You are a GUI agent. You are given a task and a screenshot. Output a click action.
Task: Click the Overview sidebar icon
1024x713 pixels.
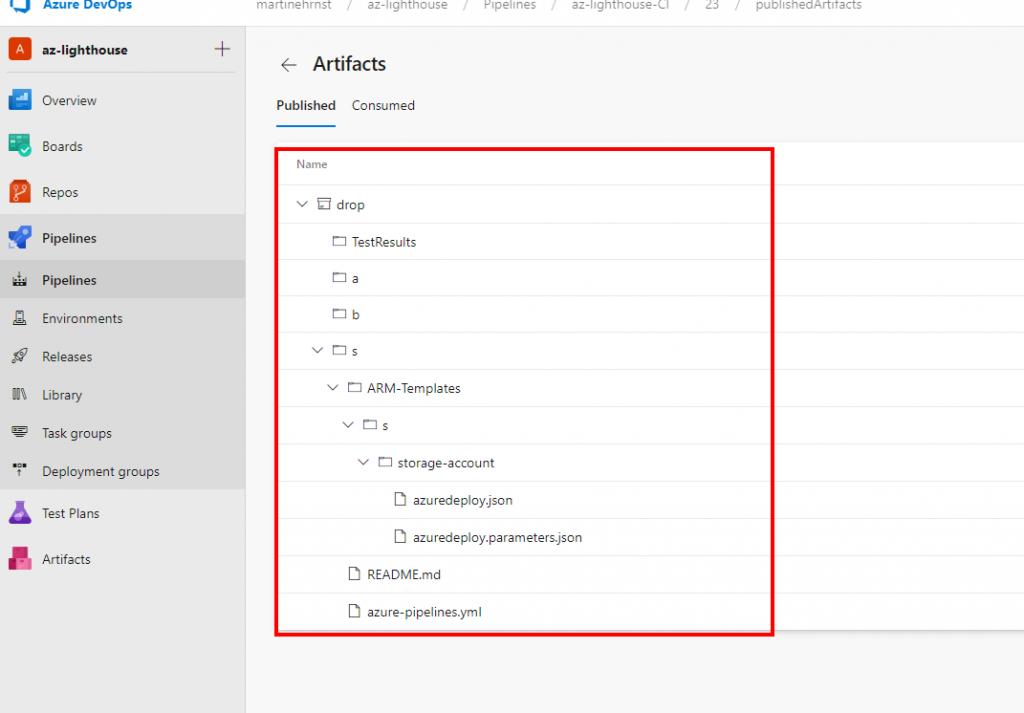click(x=20, y=100)
